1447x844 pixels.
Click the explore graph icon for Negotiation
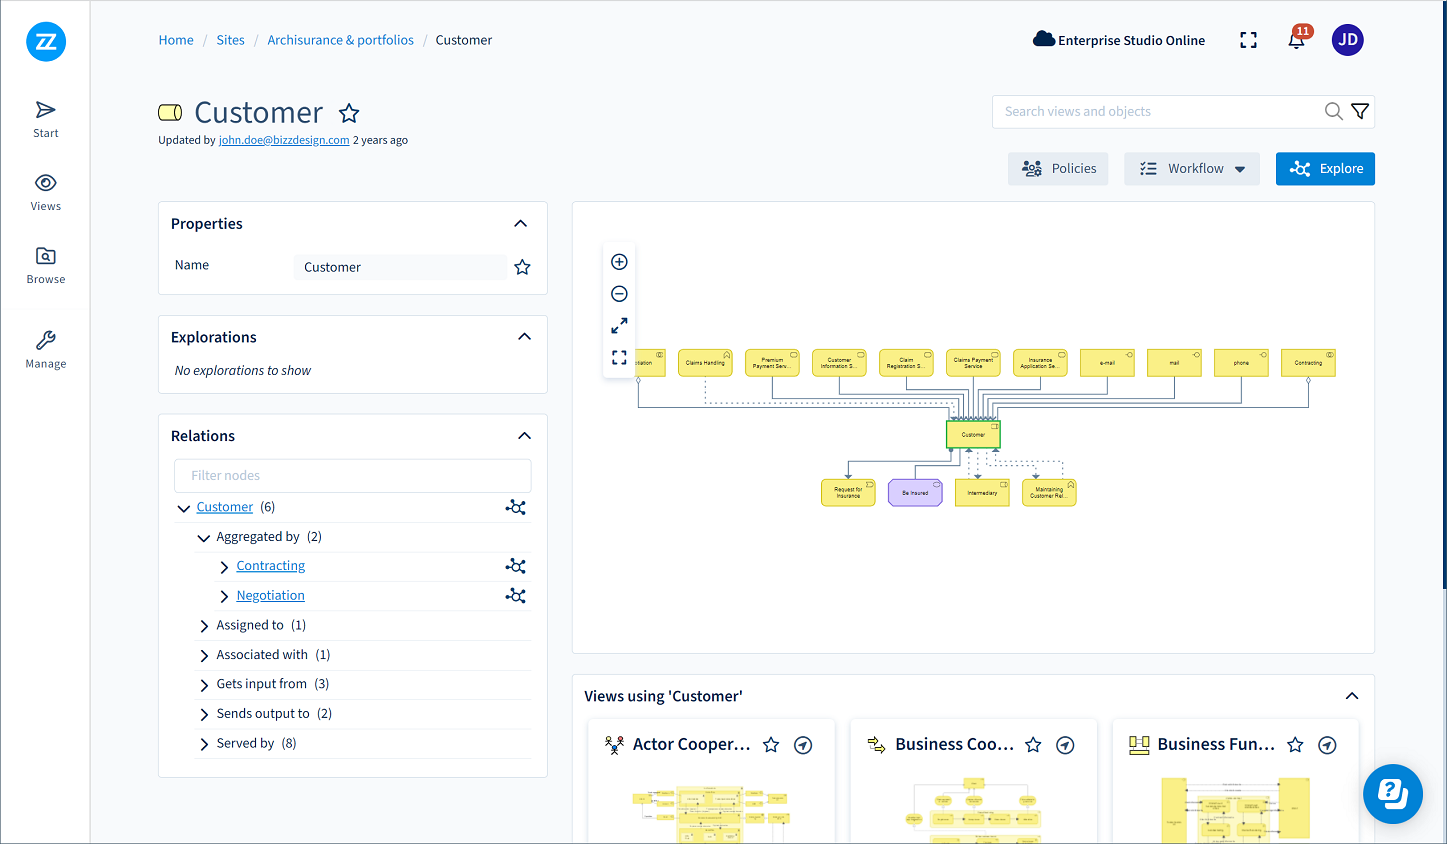click(516, 595)
